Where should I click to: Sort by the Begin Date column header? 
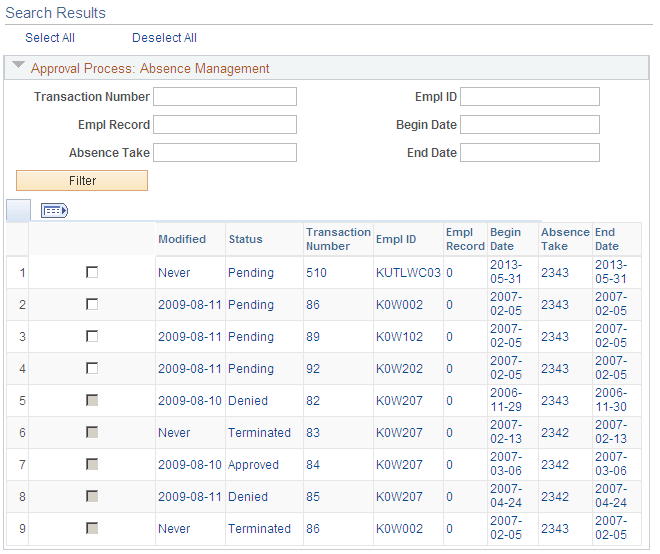[505, 239]
